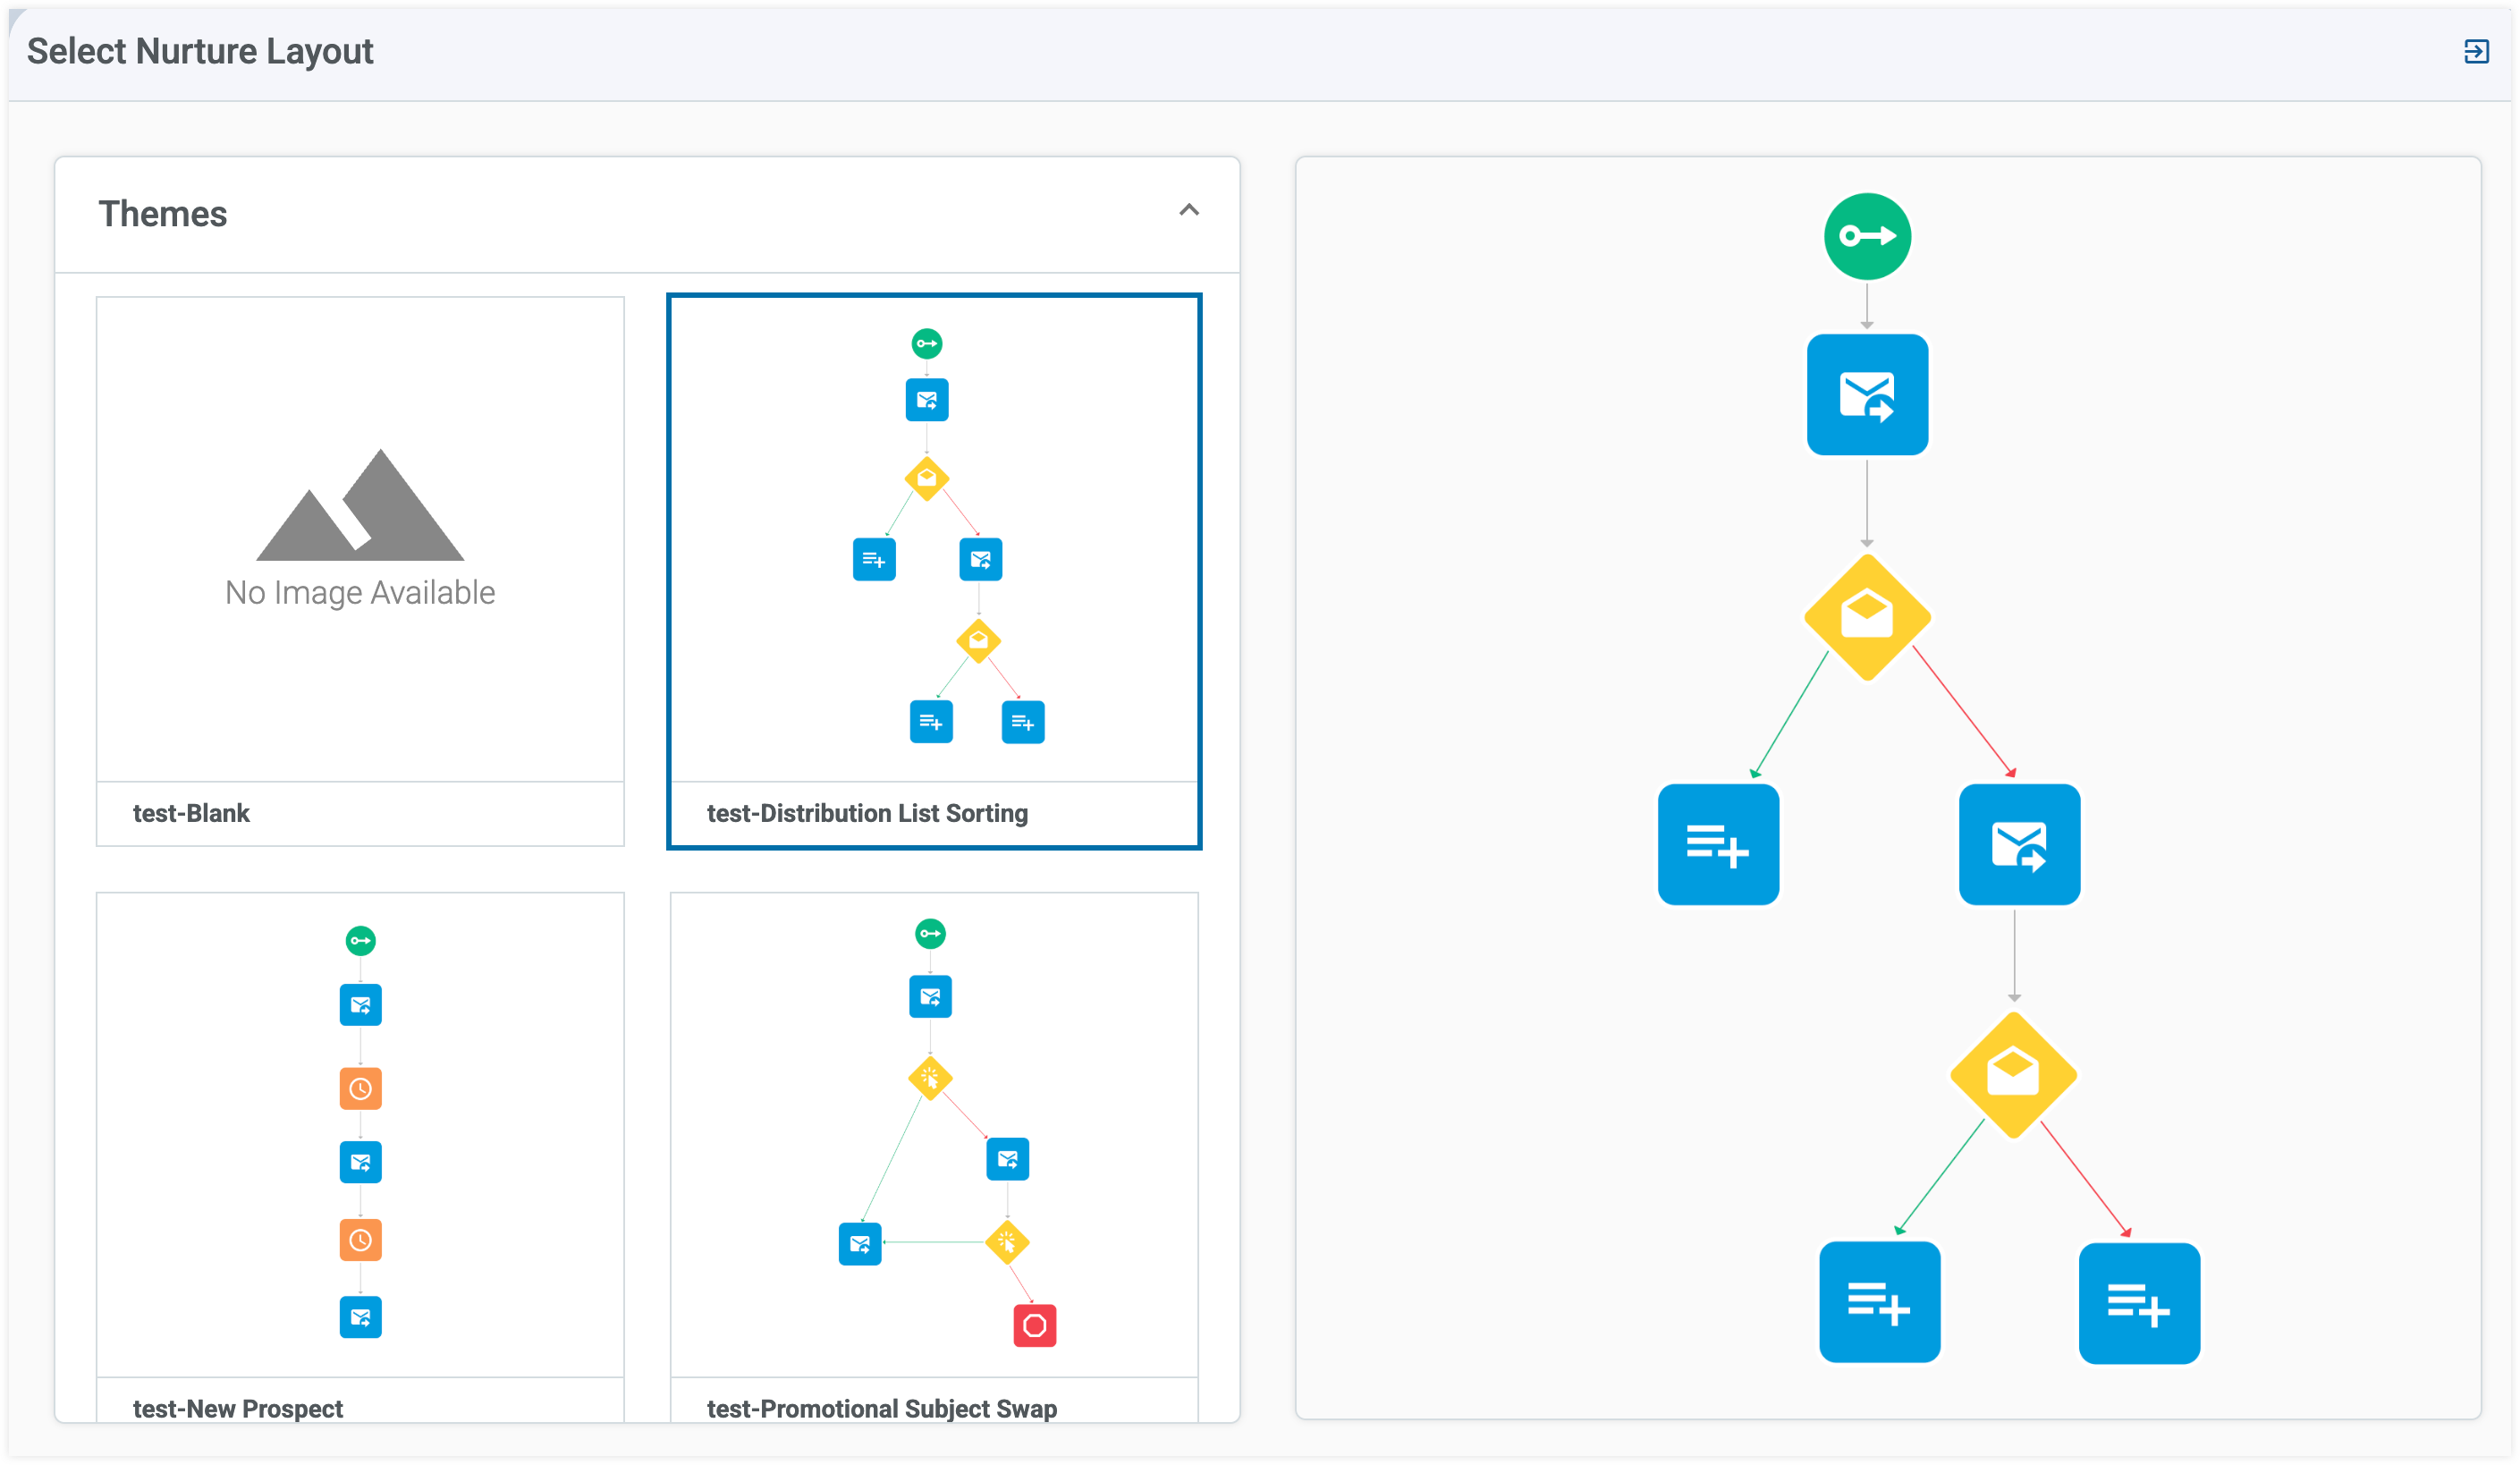Click the green start node in Promotional thumbnail

tap(929, 933)
